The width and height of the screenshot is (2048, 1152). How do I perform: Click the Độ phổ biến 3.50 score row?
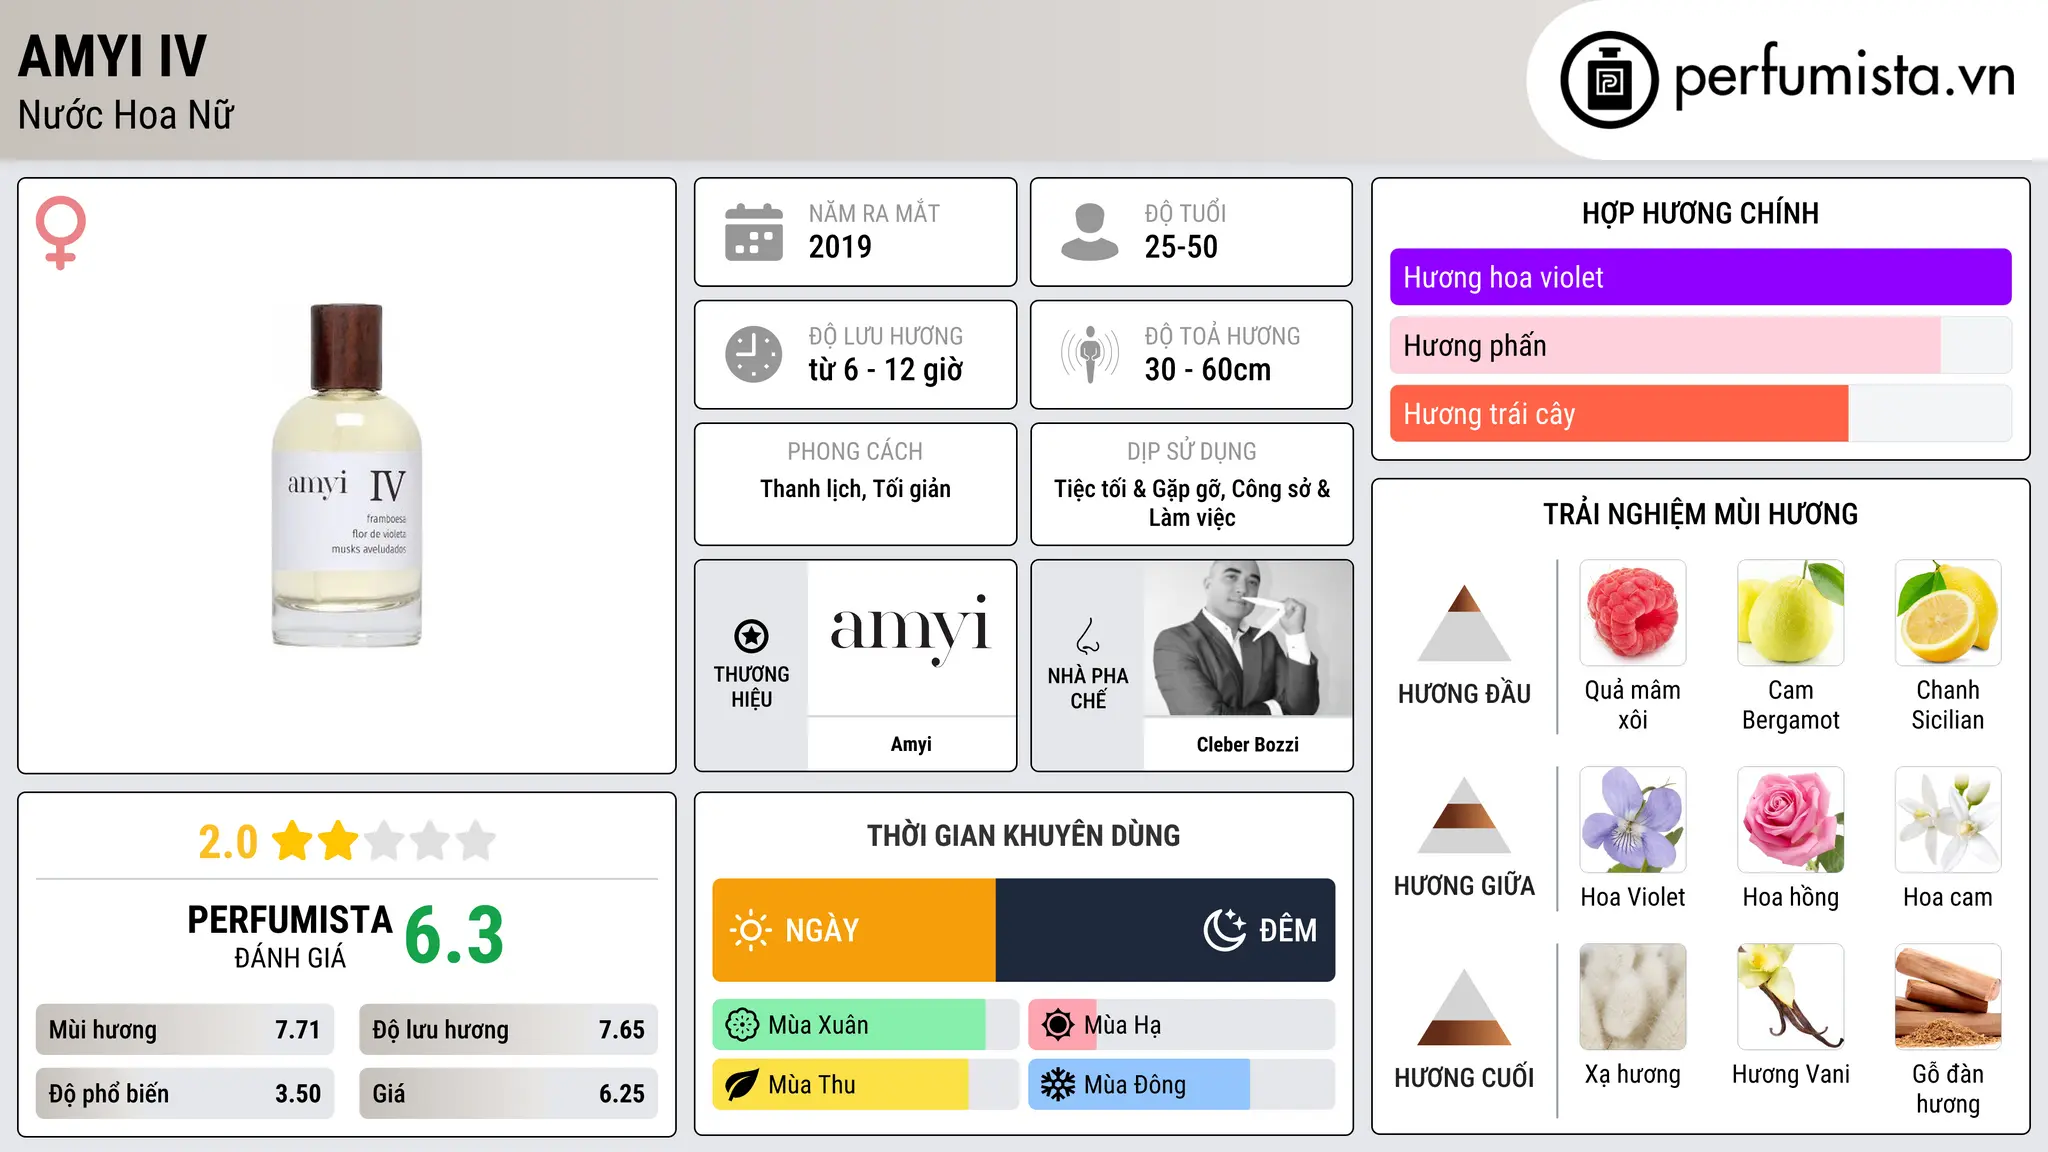click(185, 1093)
